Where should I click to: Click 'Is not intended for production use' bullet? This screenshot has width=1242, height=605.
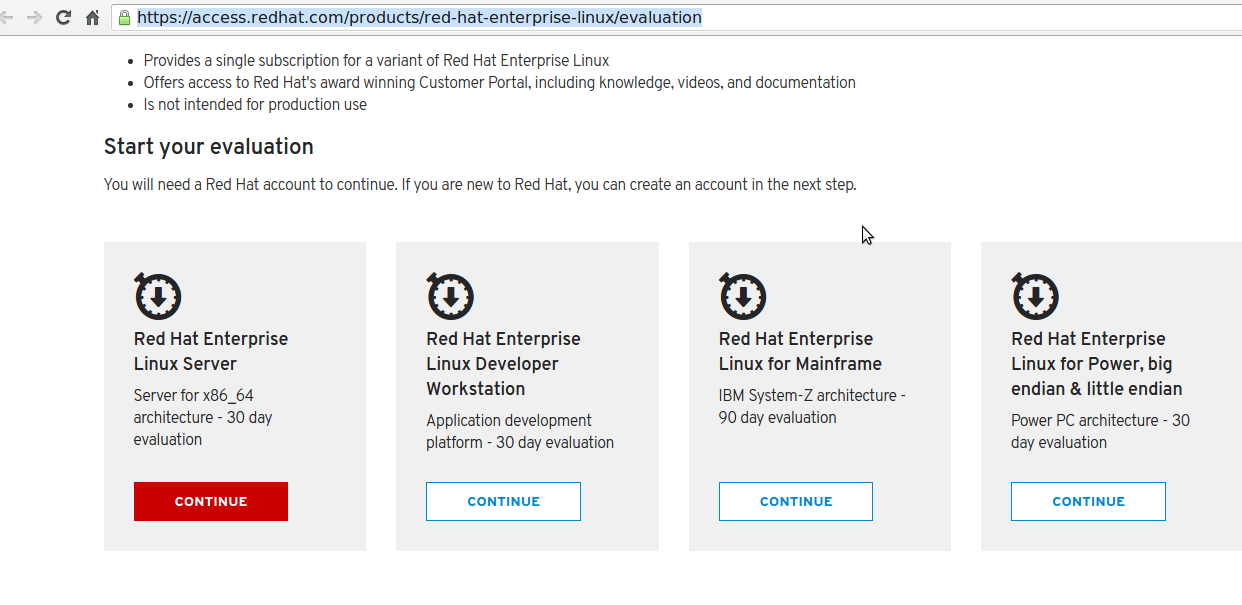[255, 105]
